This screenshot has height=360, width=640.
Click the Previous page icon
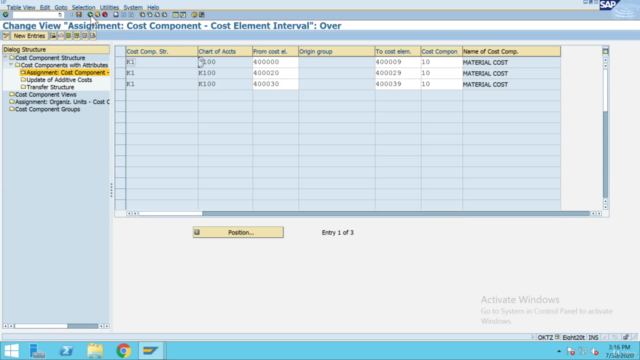(x=150, y=15)
